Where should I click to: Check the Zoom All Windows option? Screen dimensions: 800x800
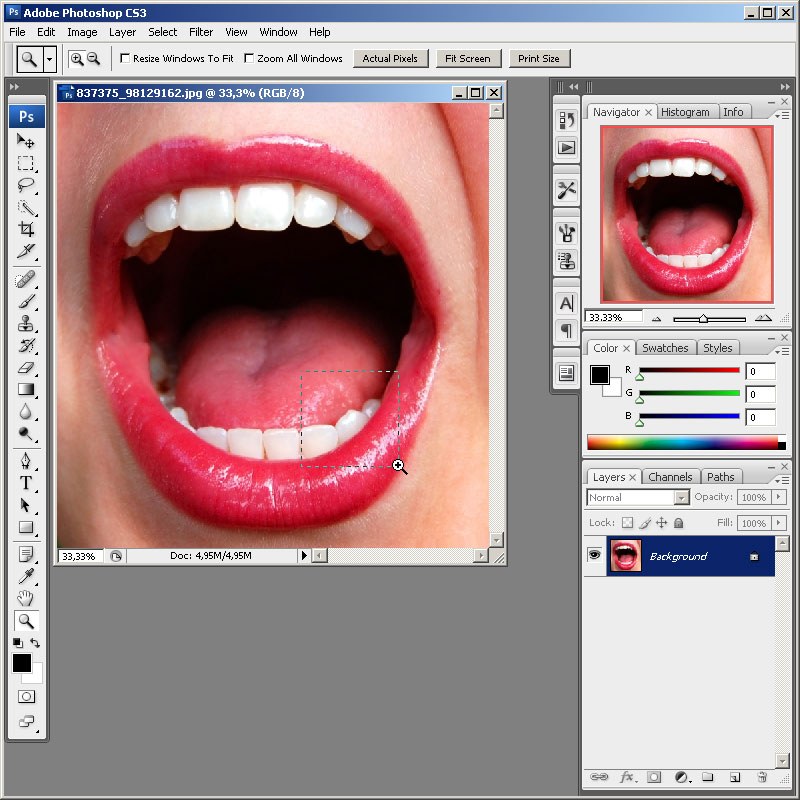[249, 59]
